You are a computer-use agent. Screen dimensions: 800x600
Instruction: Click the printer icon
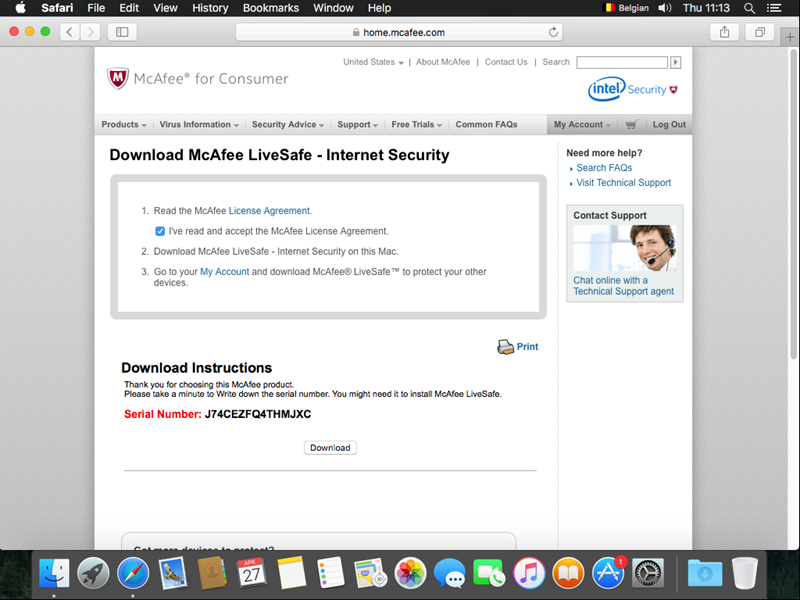pyautogui.click(x=505, y=347)
